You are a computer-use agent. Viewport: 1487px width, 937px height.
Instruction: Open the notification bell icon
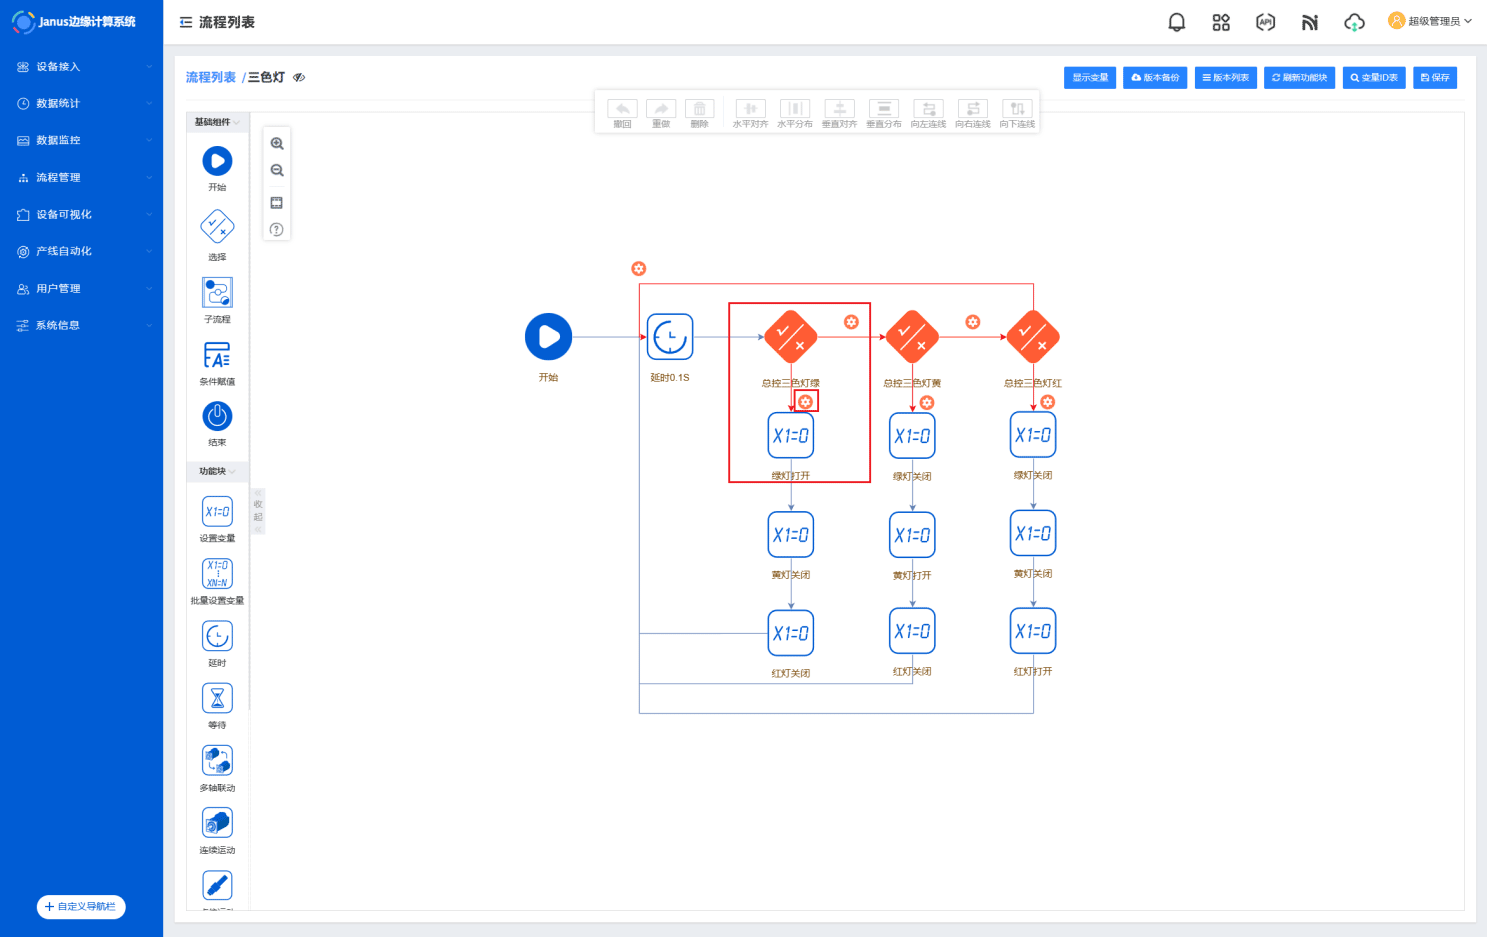(1177, 22)
